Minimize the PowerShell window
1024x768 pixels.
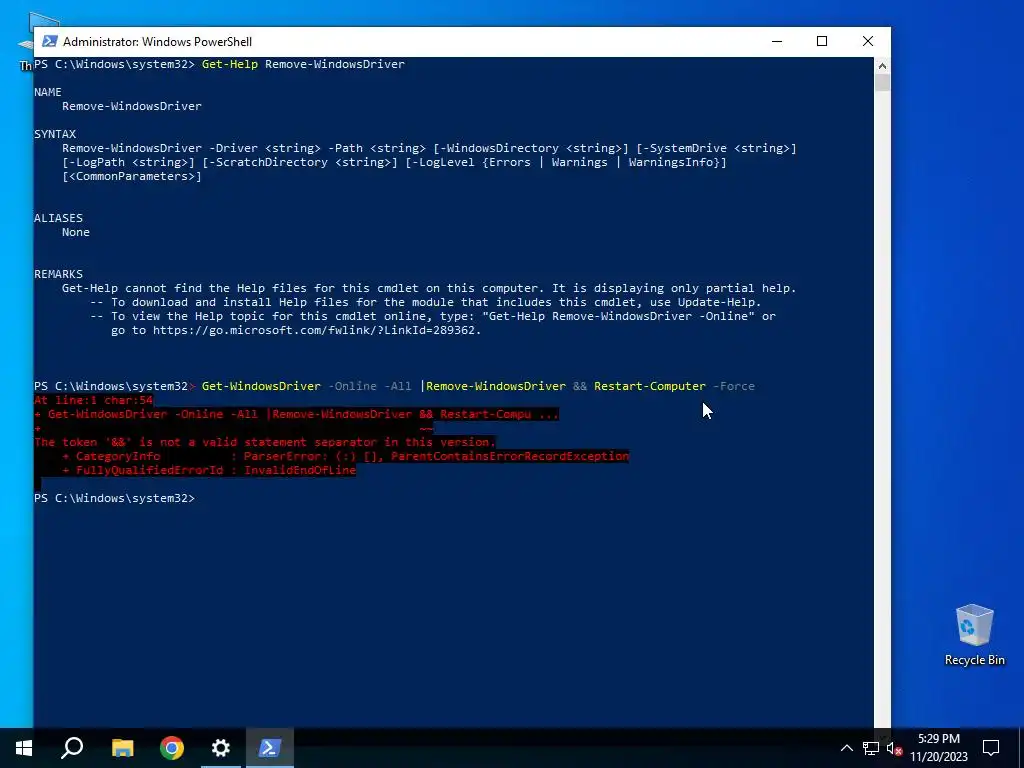776,41
